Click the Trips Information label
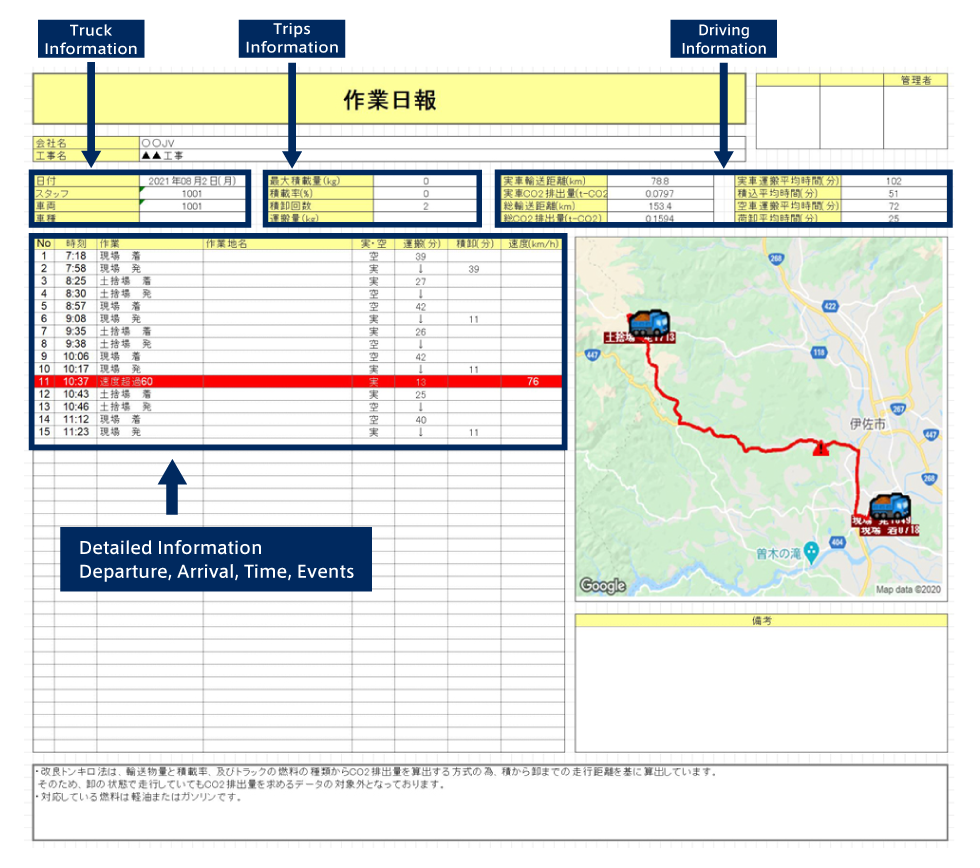This screenshot has height=868, width=980. click(x=292, y=38)
